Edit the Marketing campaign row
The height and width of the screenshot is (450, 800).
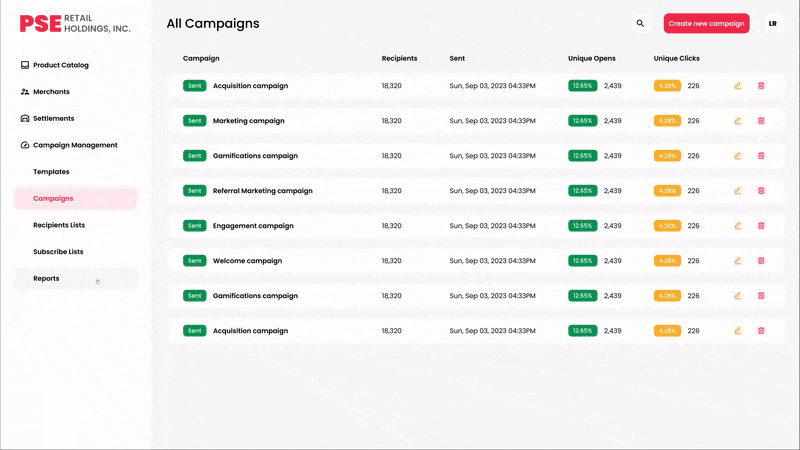[737, 121]
